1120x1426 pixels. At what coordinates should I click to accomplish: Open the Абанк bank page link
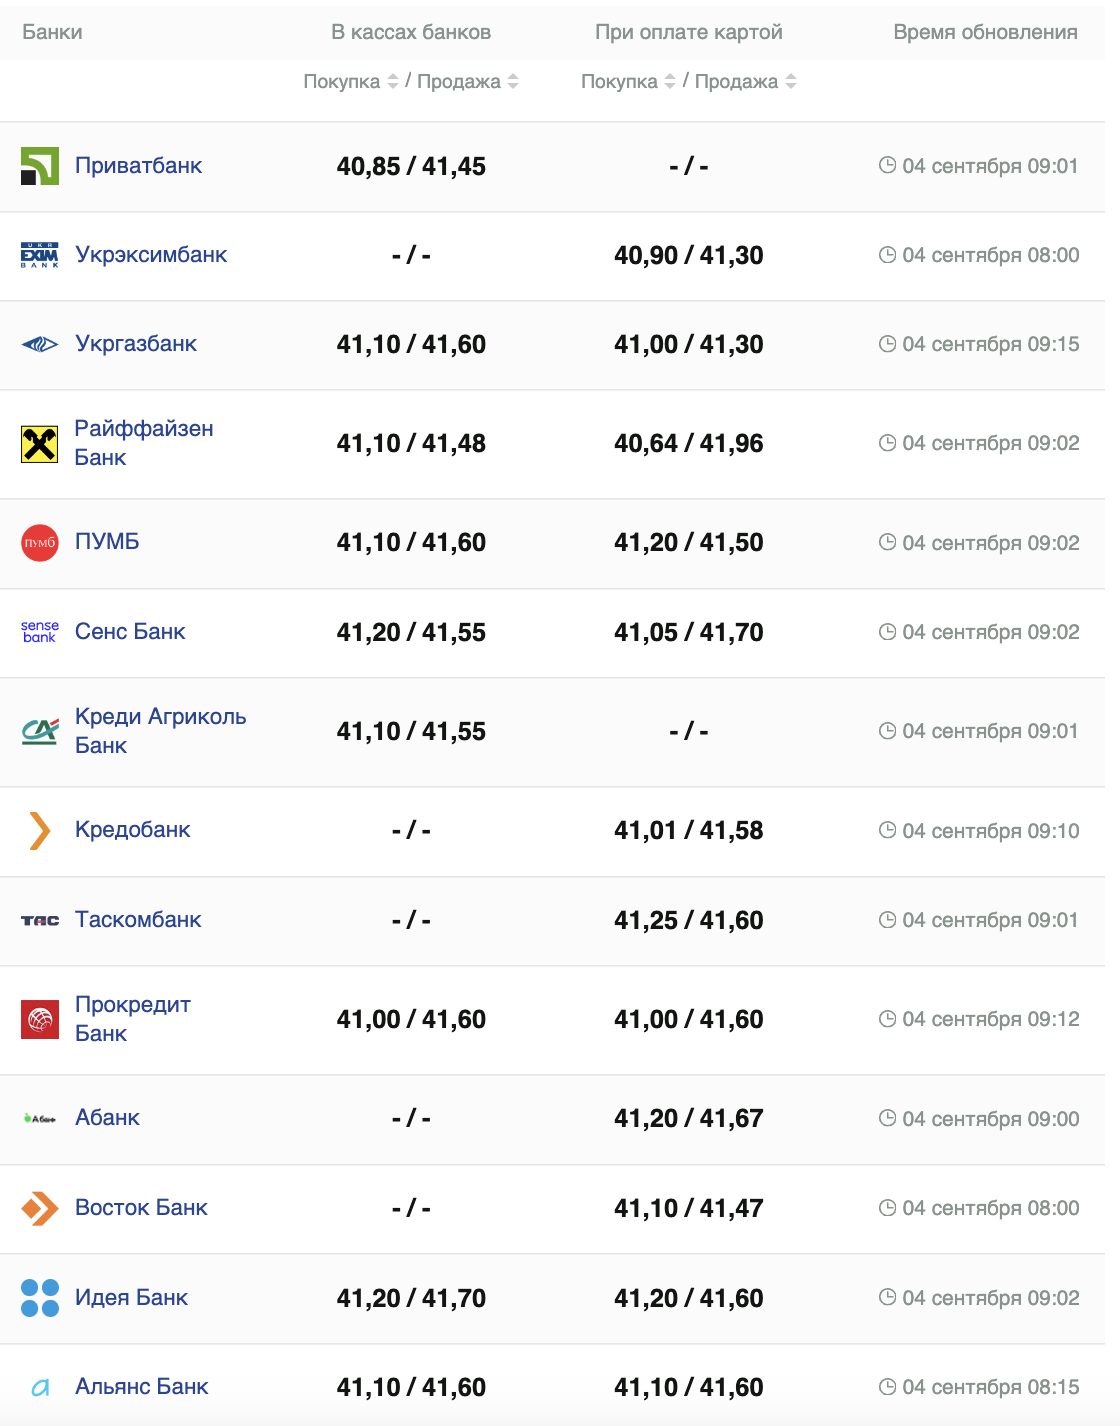point(107,1118)
